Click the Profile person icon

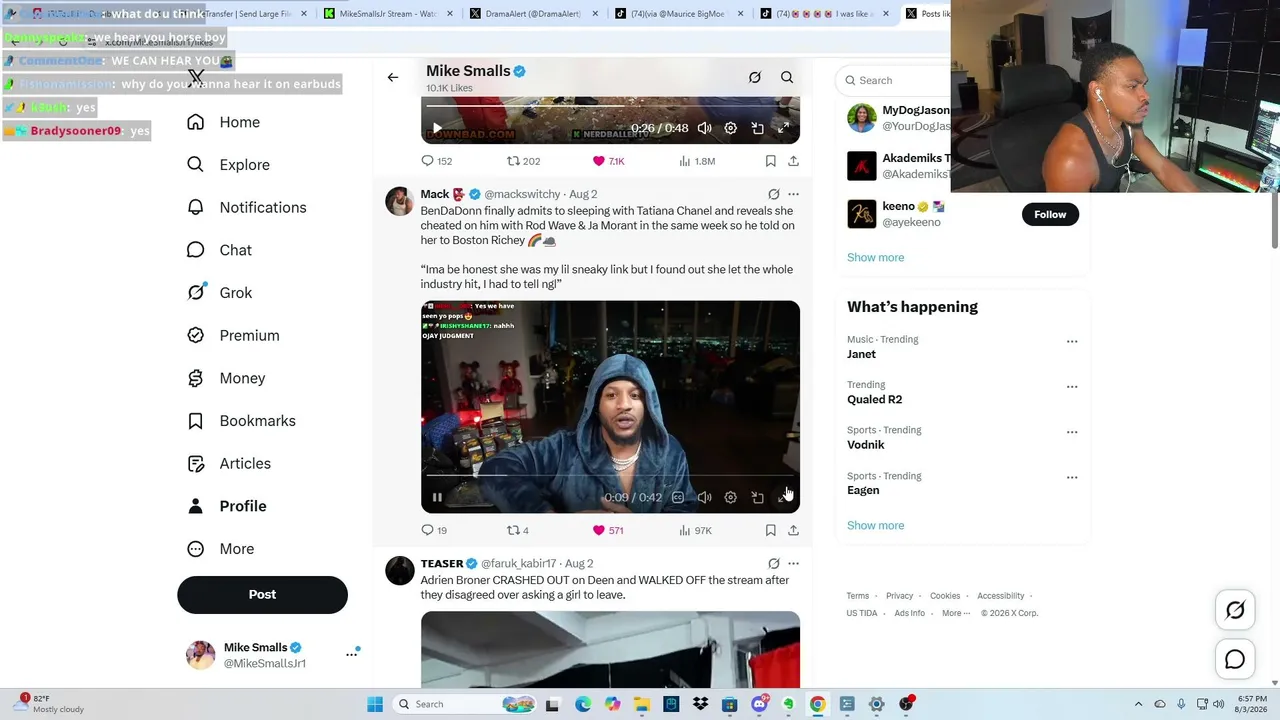coord(196,506)
